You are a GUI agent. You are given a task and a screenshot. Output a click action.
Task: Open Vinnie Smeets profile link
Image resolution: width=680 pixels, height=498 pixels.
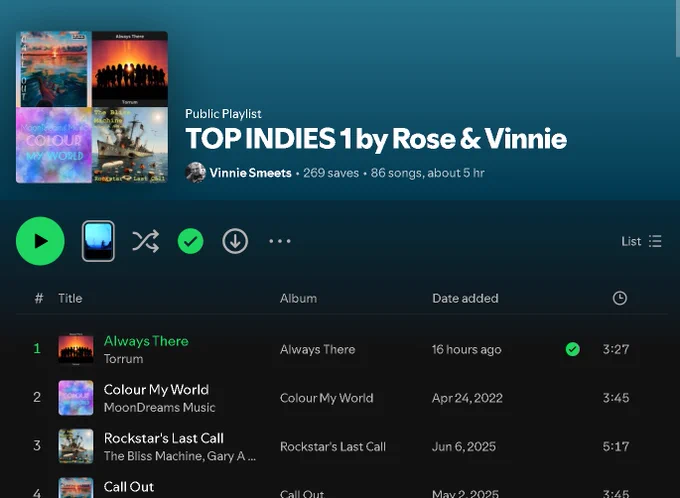(x=250, y=173)
